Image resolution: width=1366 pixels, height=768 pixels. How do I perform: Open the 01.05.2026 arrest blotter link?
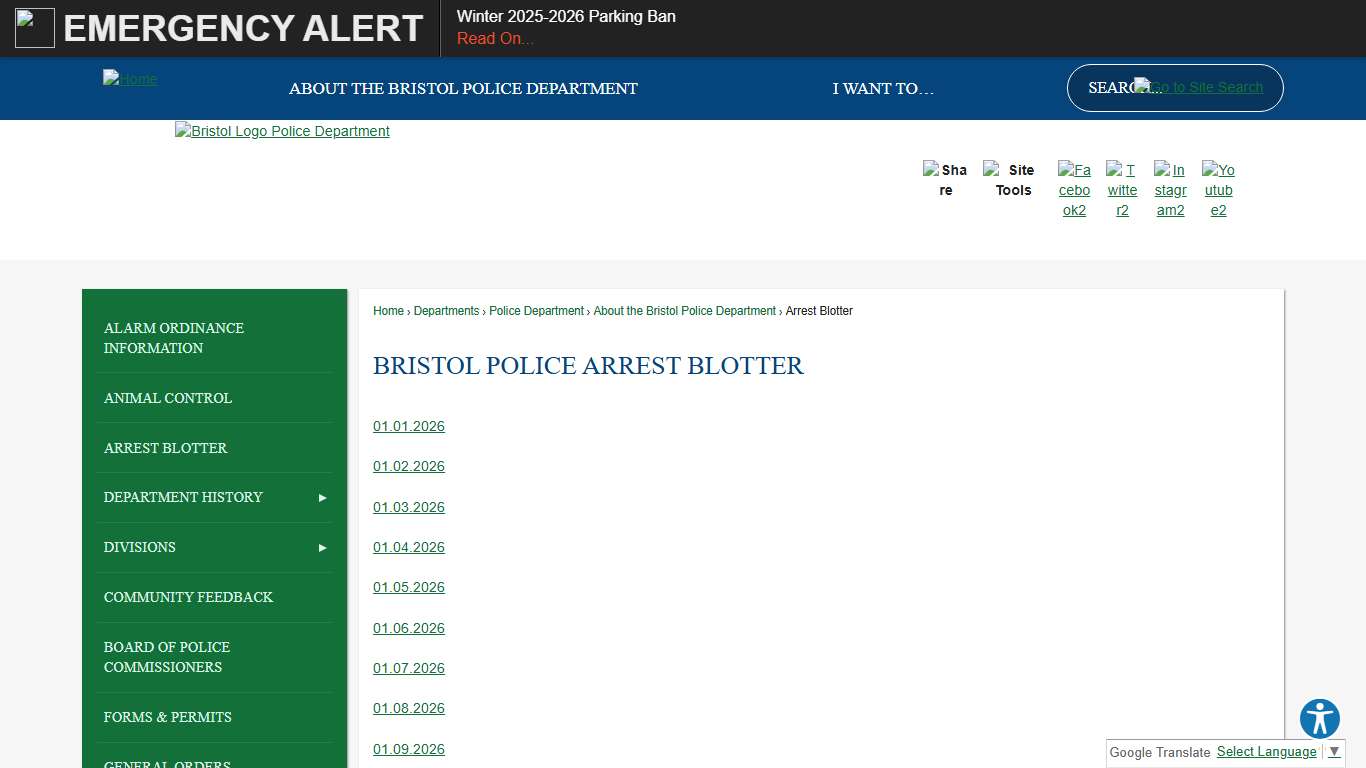tap(408, 587)
